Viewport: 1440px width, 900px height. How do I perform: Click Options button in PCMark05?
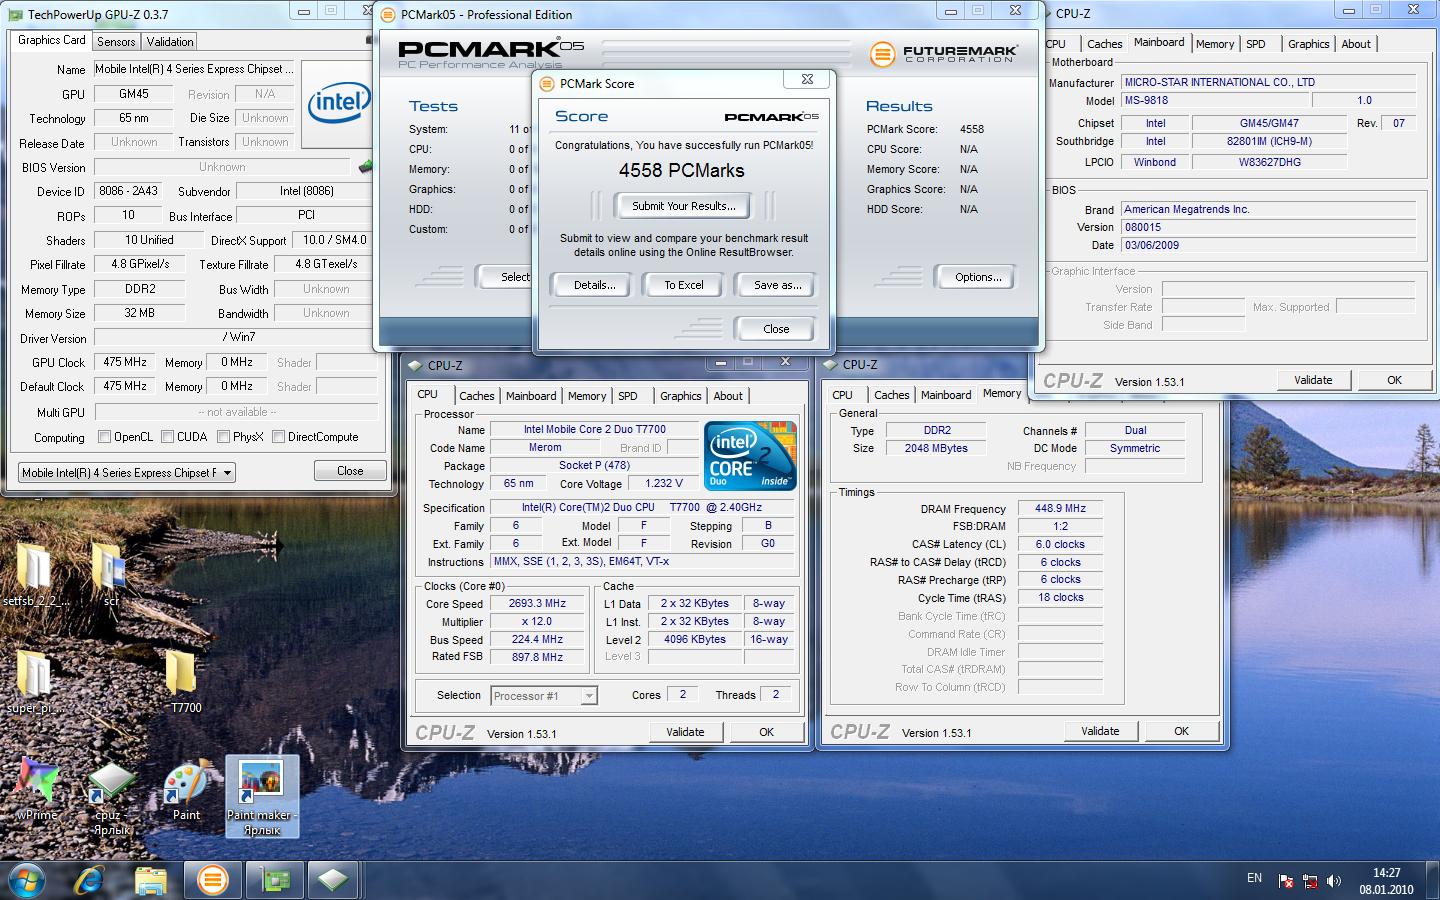977,277
